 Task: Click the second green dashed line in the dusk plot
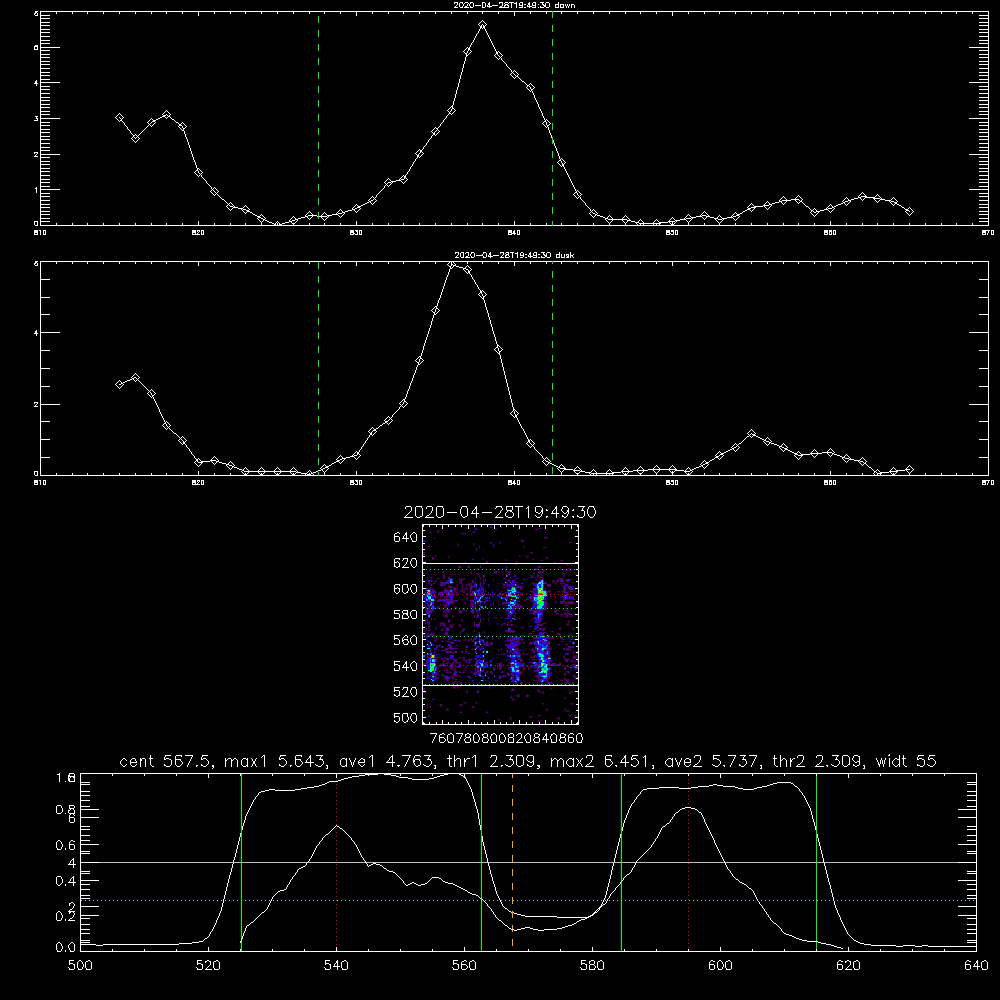(x=552, y=368)
